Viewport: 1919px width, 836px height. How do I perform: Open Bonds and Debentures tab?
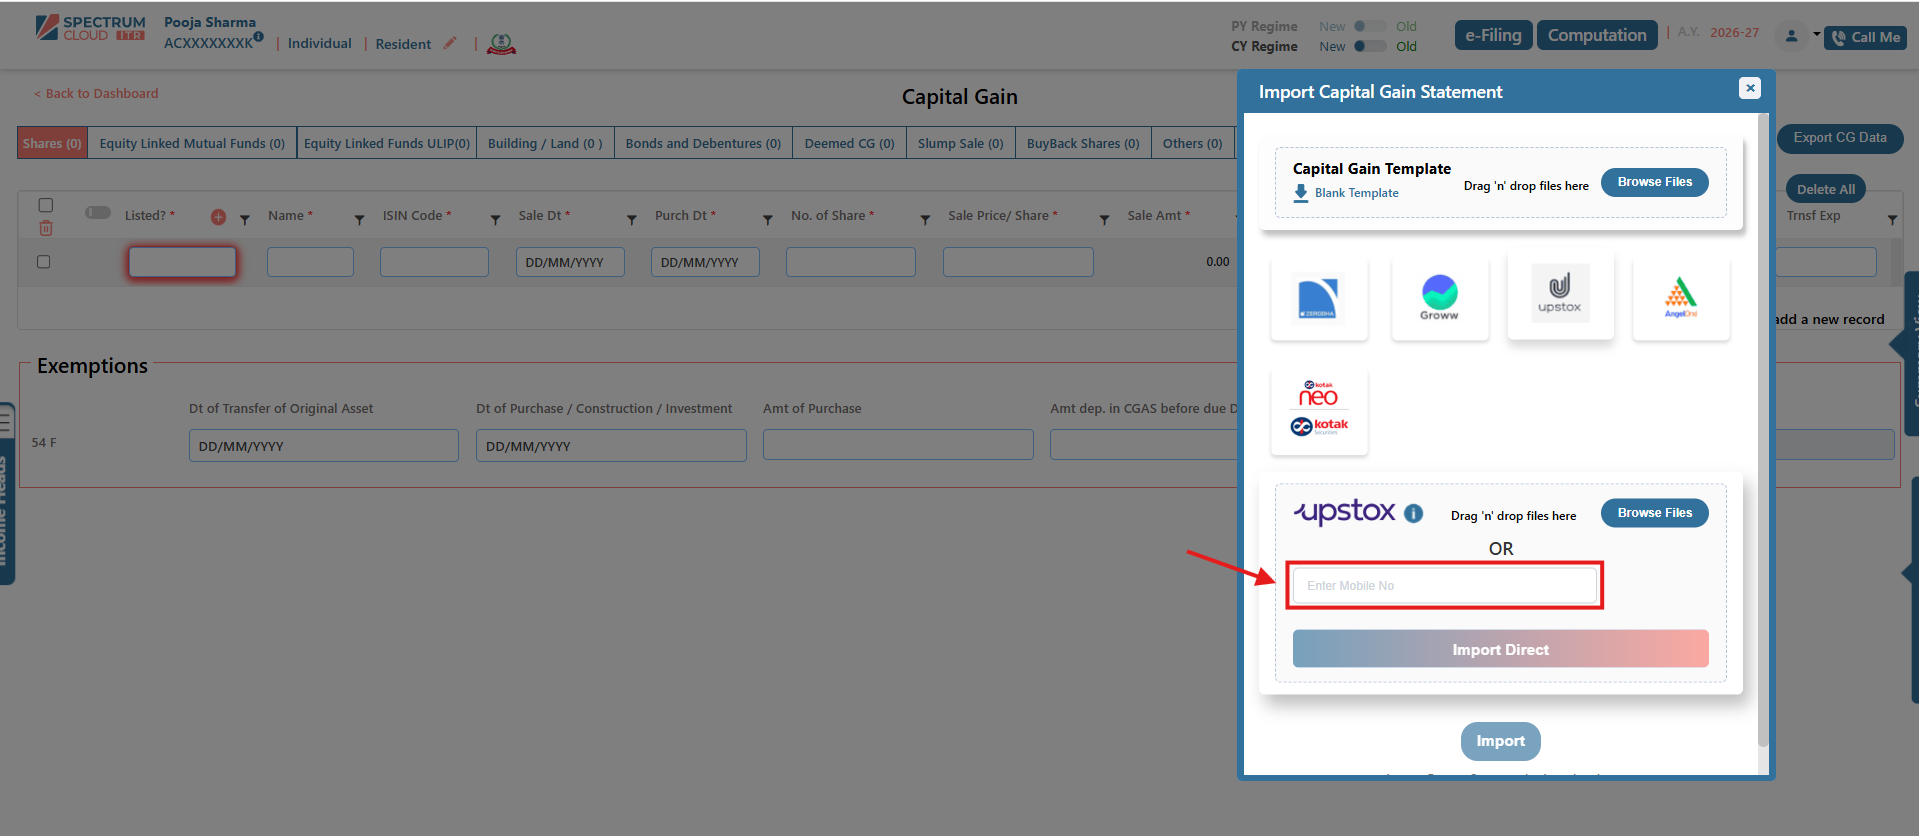tap(702, 144)
